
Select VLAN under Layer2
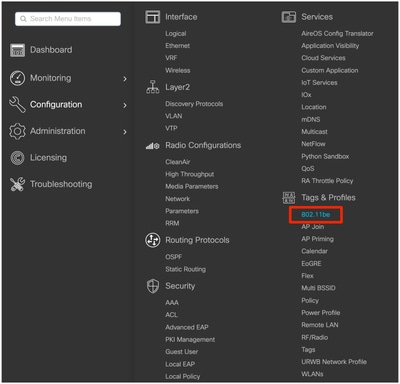(x=174, y=116)
